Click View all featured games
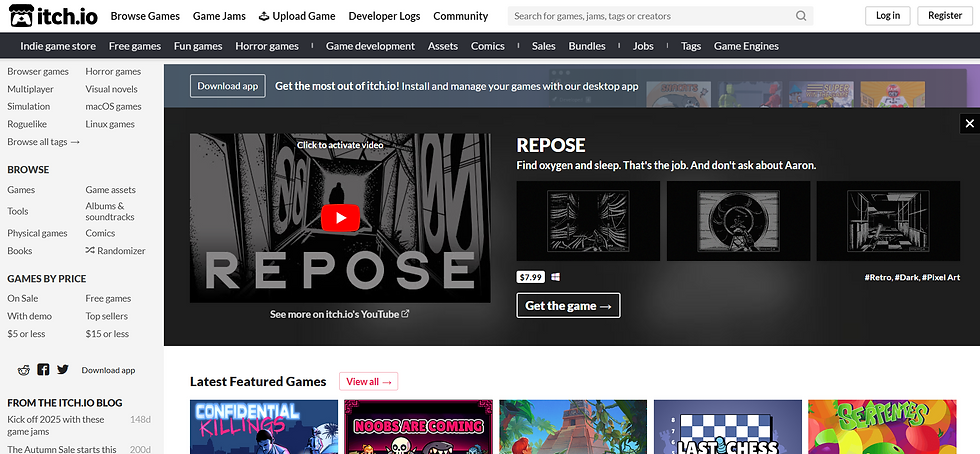Screen dimensions: 980x454 click(x=369, y=381)
